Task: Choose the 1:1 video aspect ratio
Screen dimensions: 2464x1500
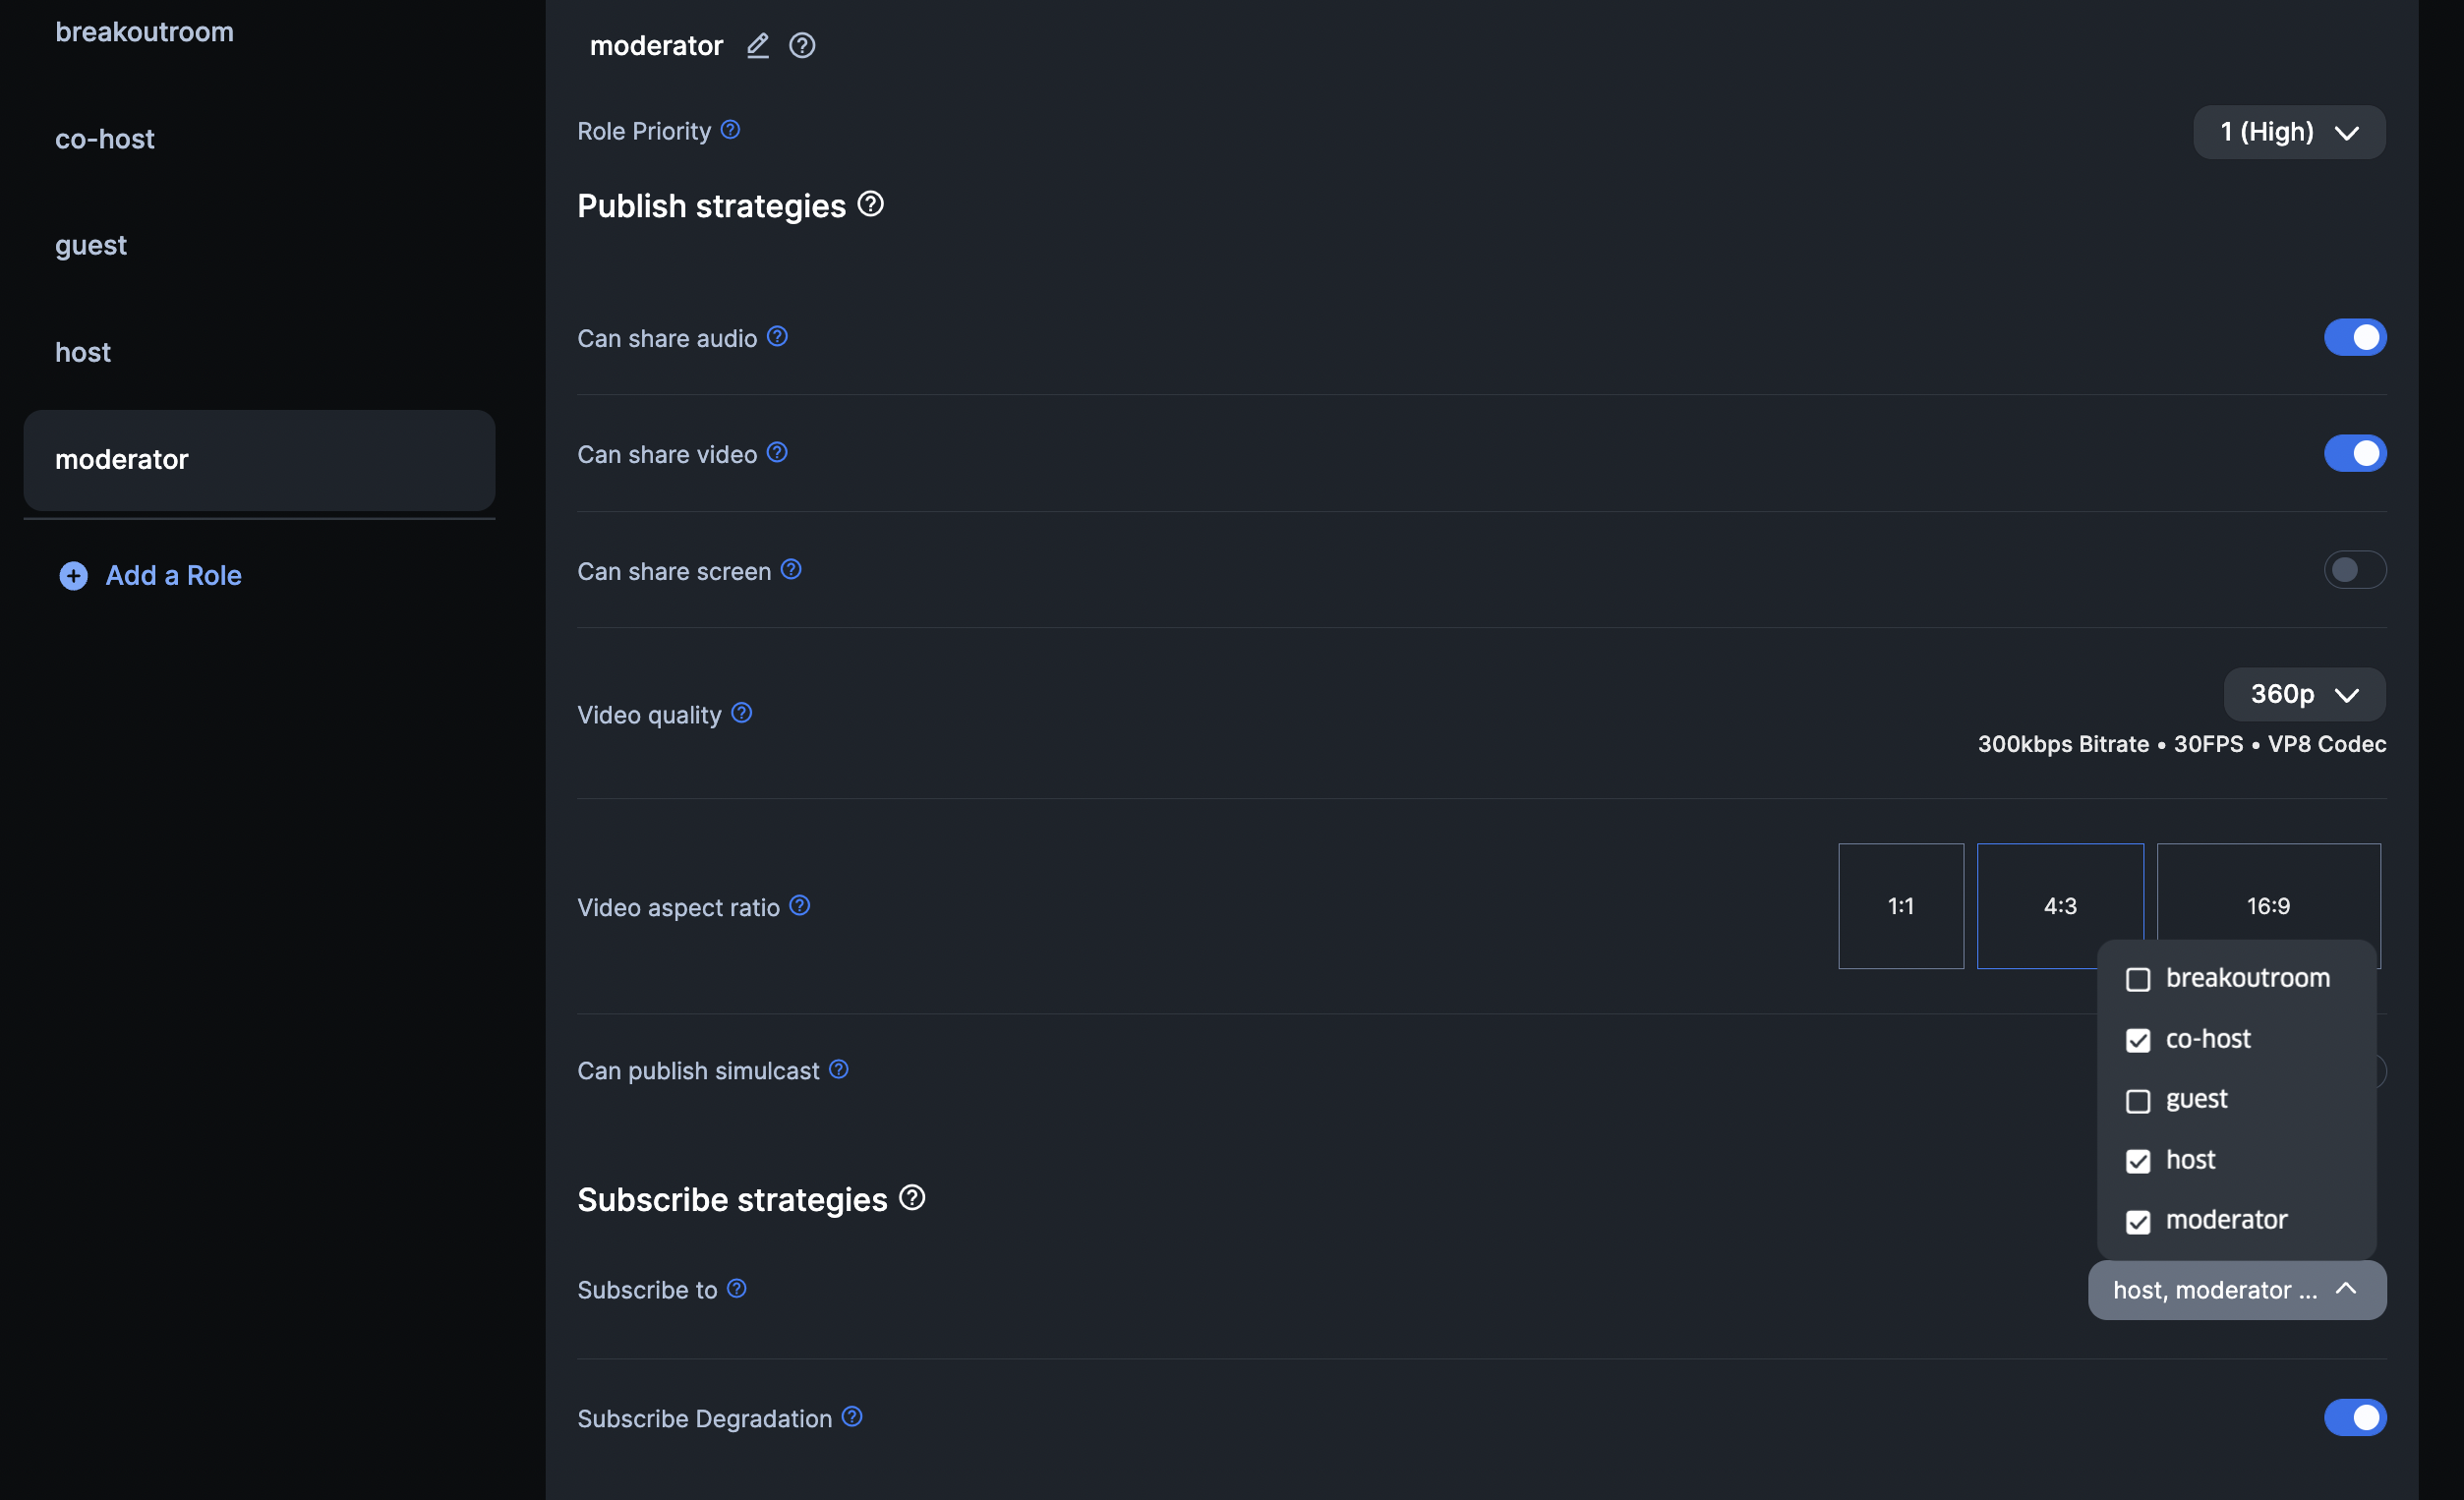Action: 1900,906
